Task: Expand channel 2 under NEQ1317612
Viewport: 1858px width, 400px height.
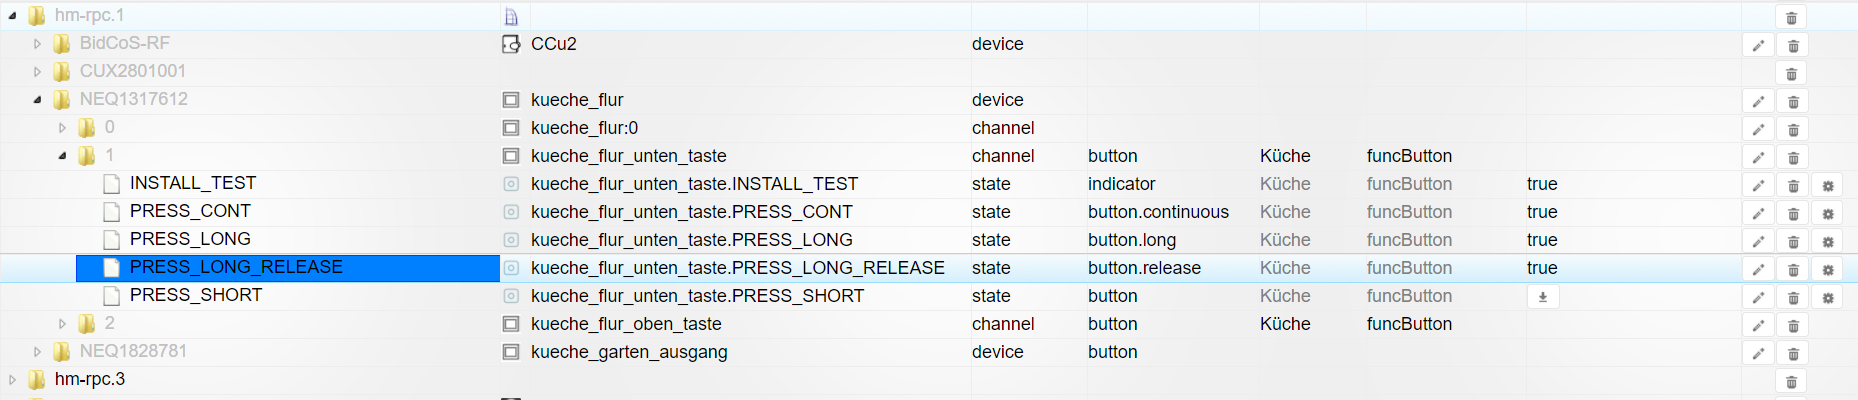Action: (62, 324)
